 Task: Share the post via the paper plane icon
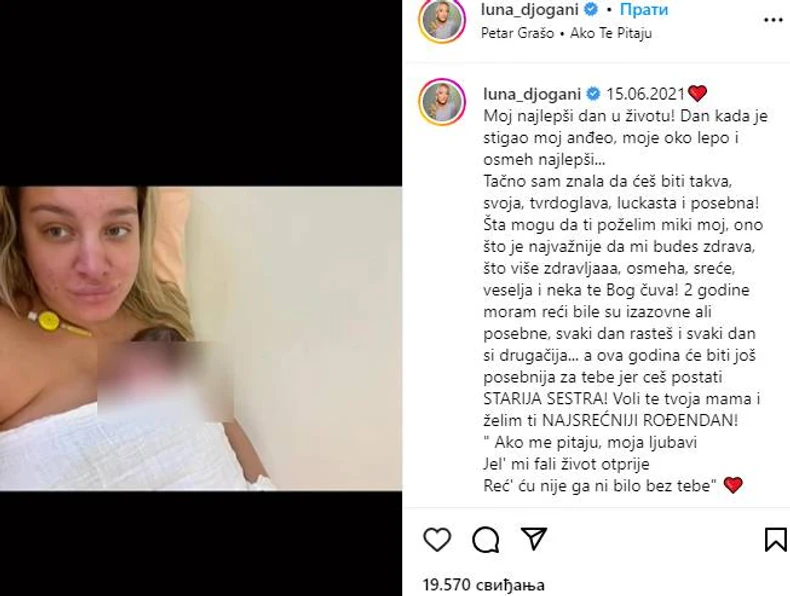coord(534,539)
